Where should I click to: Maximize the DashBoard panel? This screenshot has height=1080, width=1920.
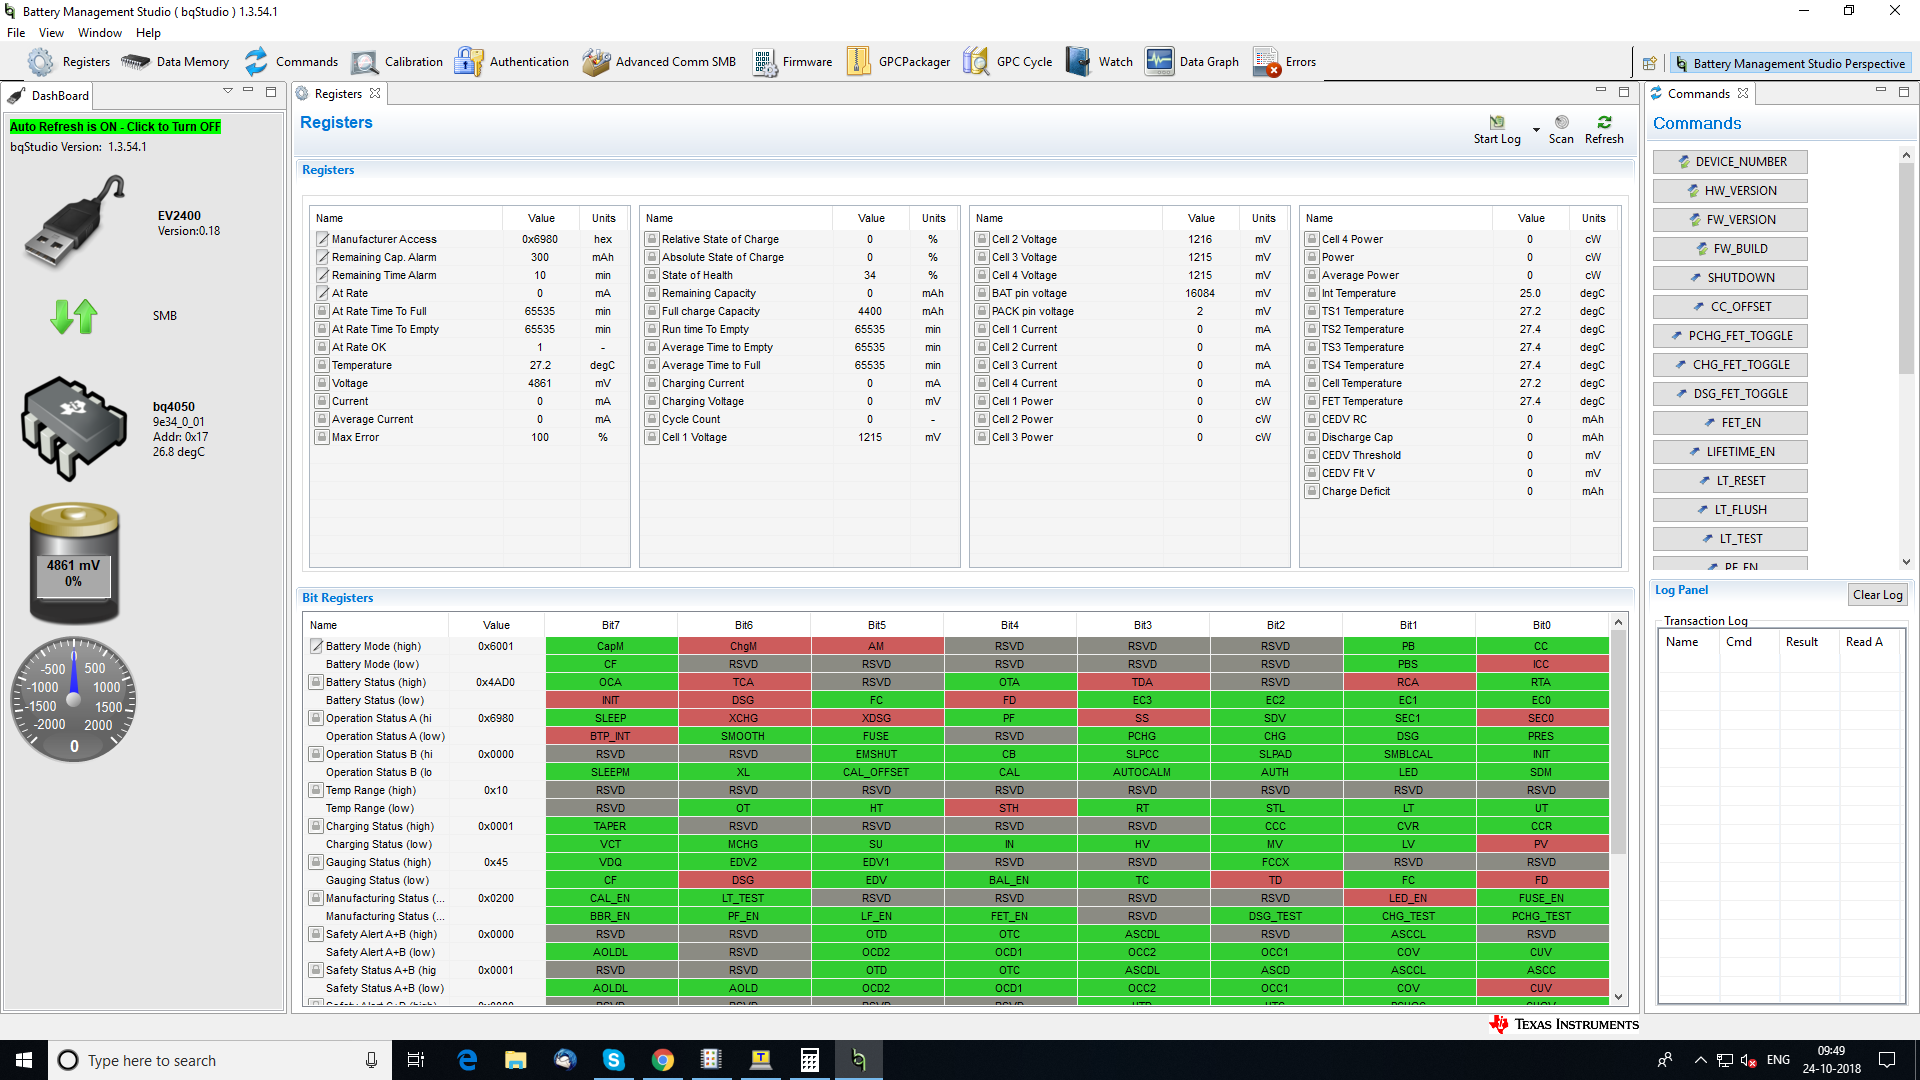(x=271, y=91)
